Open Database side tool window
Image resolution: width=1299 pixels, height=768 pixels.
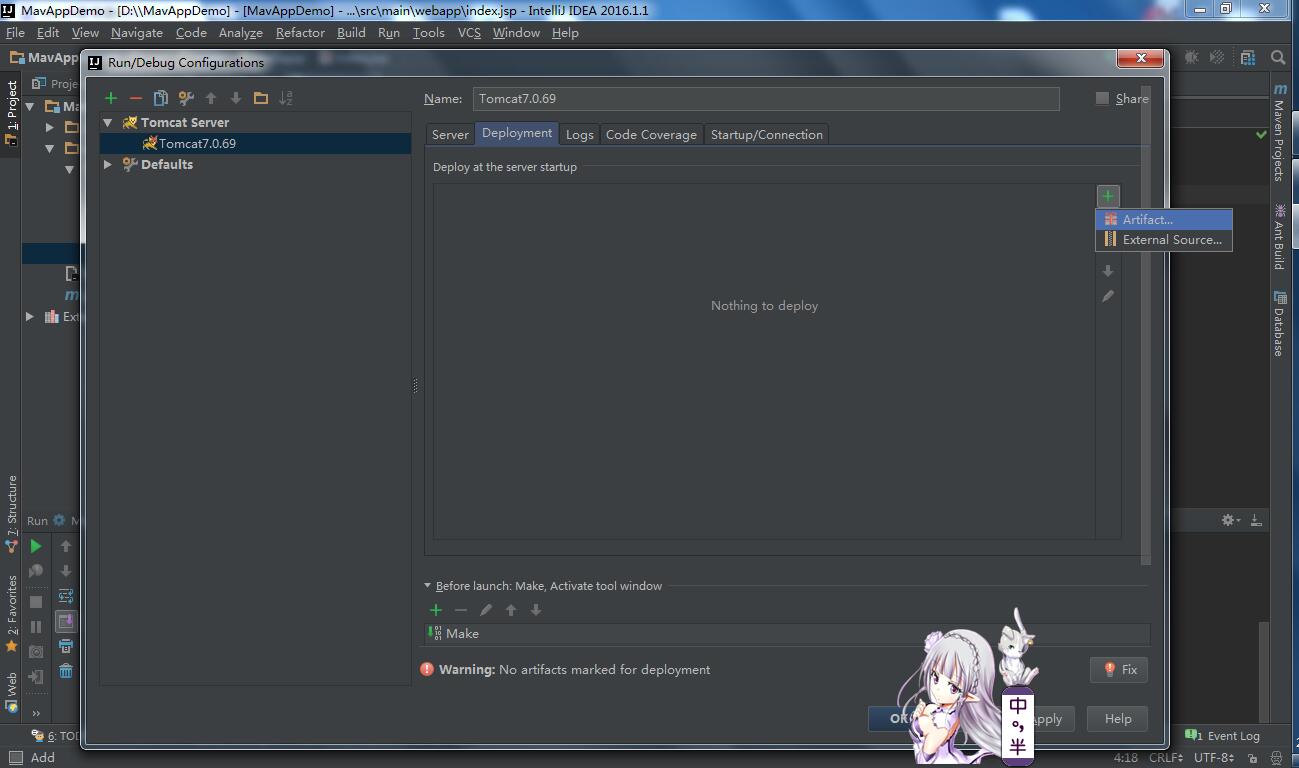pos(1279,324)
